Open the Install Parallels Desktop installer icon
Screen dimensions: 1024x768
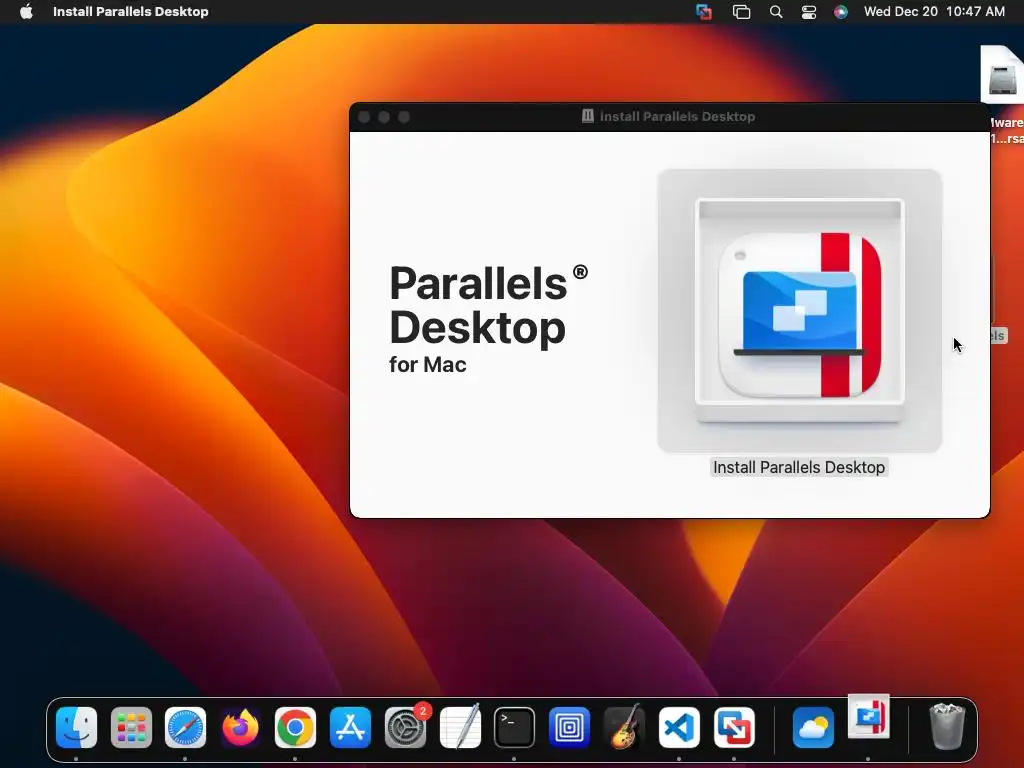pyautogui.click(x=799, y=311)
